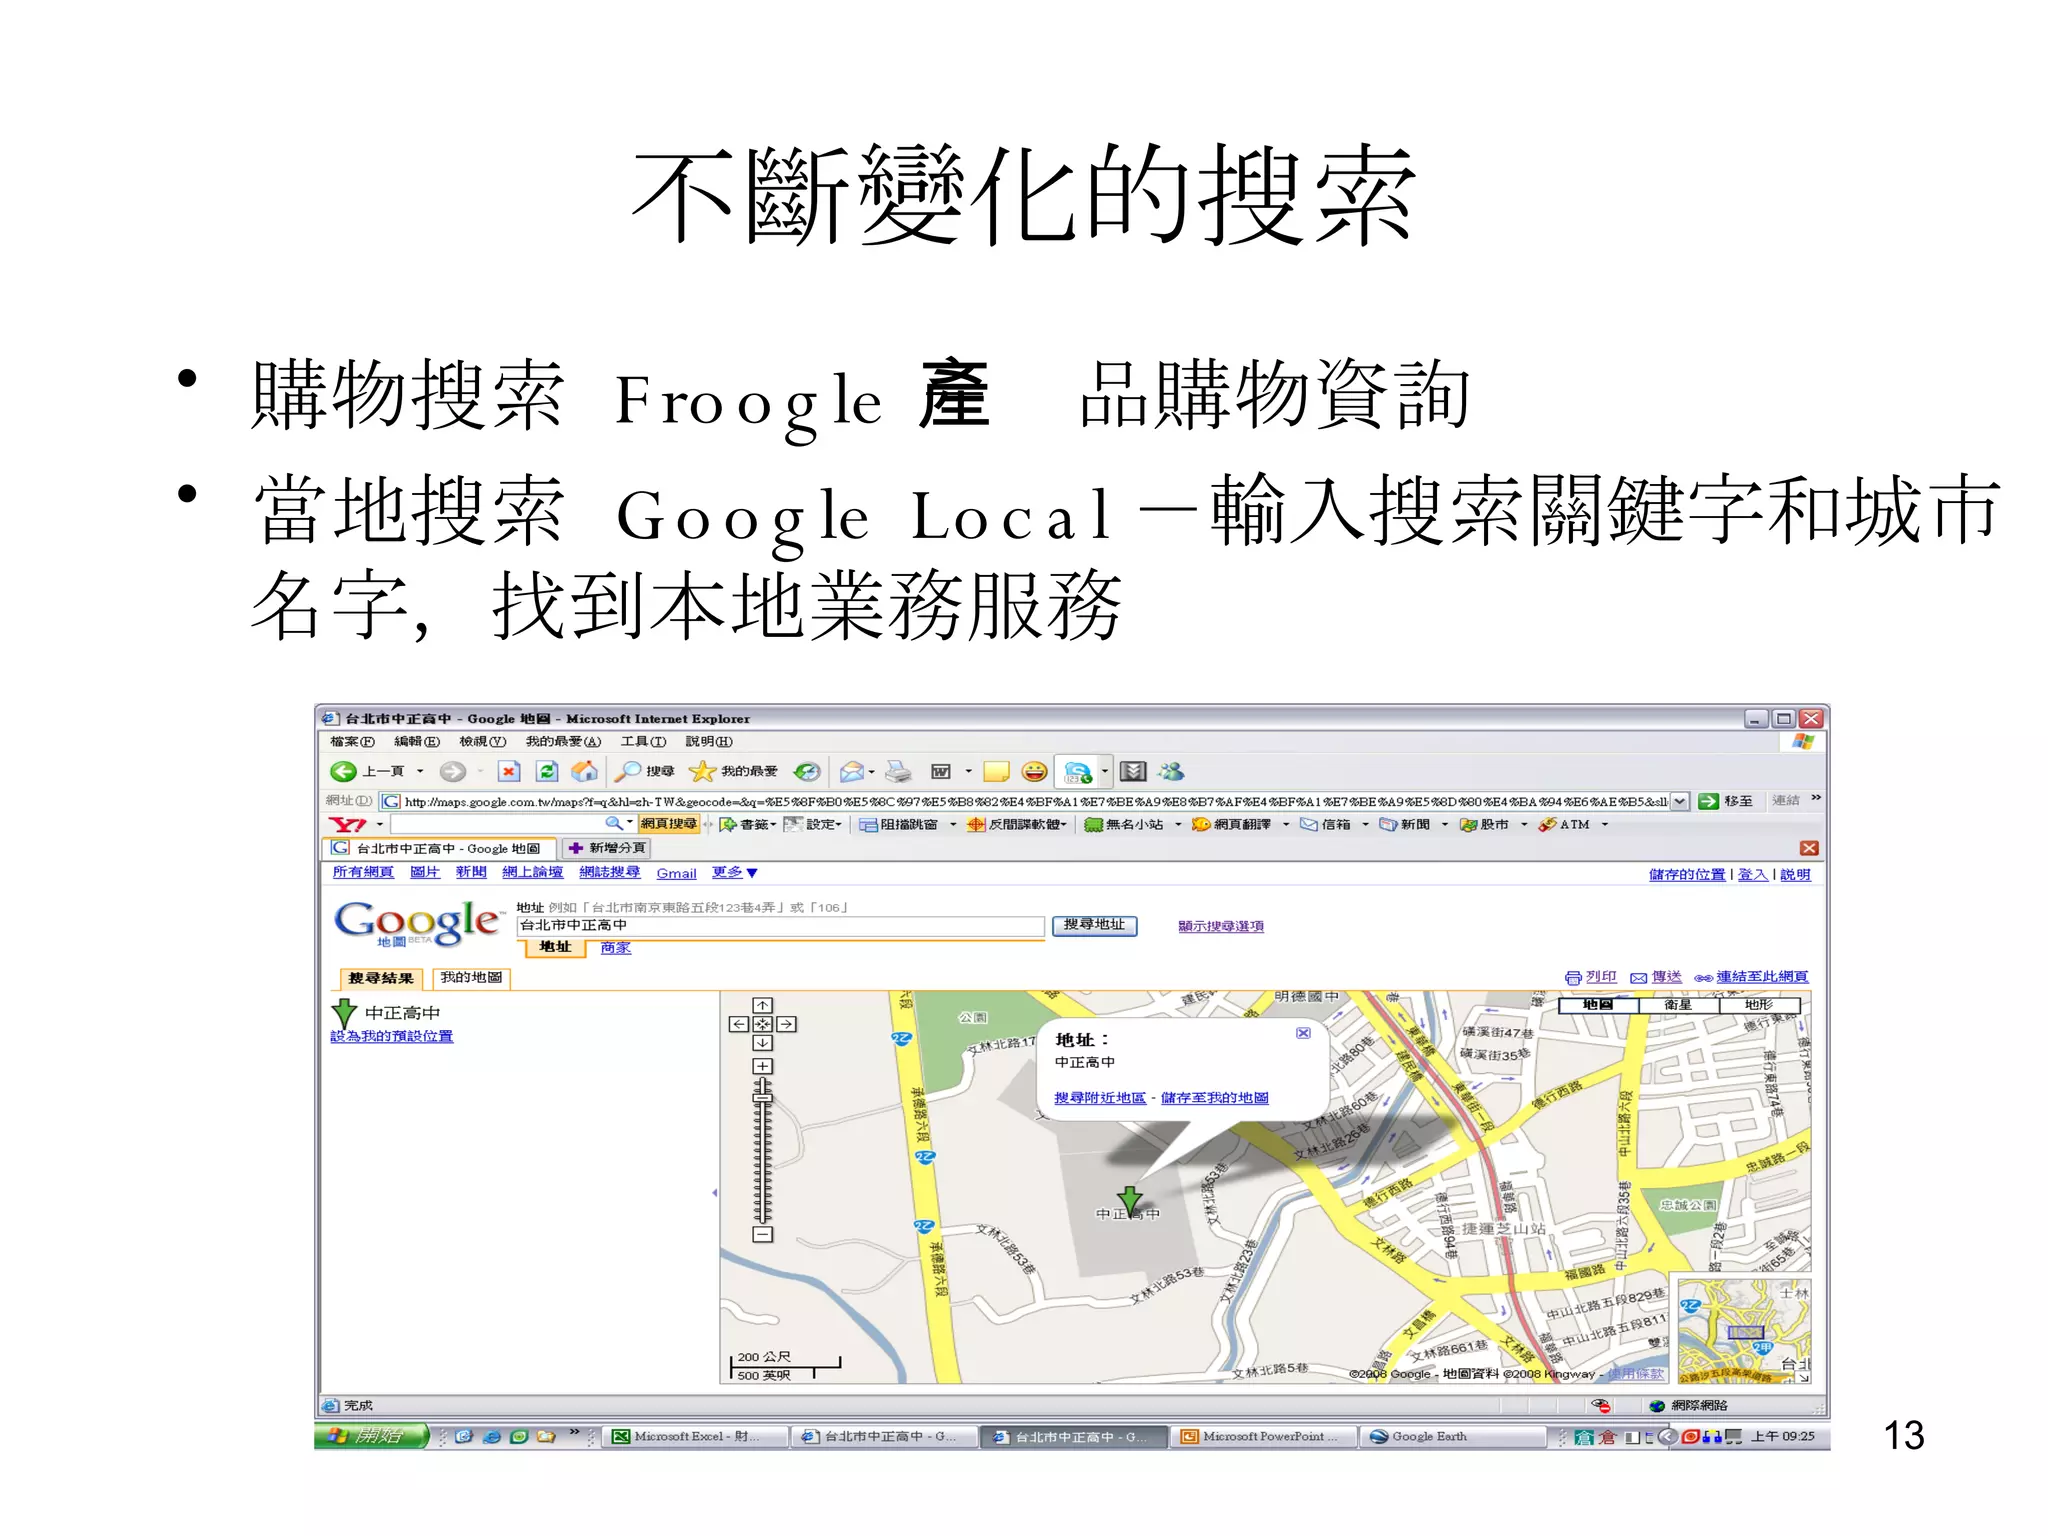The width and height of the screenshot is (2048, 1536).
Task: Collapse the left results panel arrow
Action: pos(715,1192)
